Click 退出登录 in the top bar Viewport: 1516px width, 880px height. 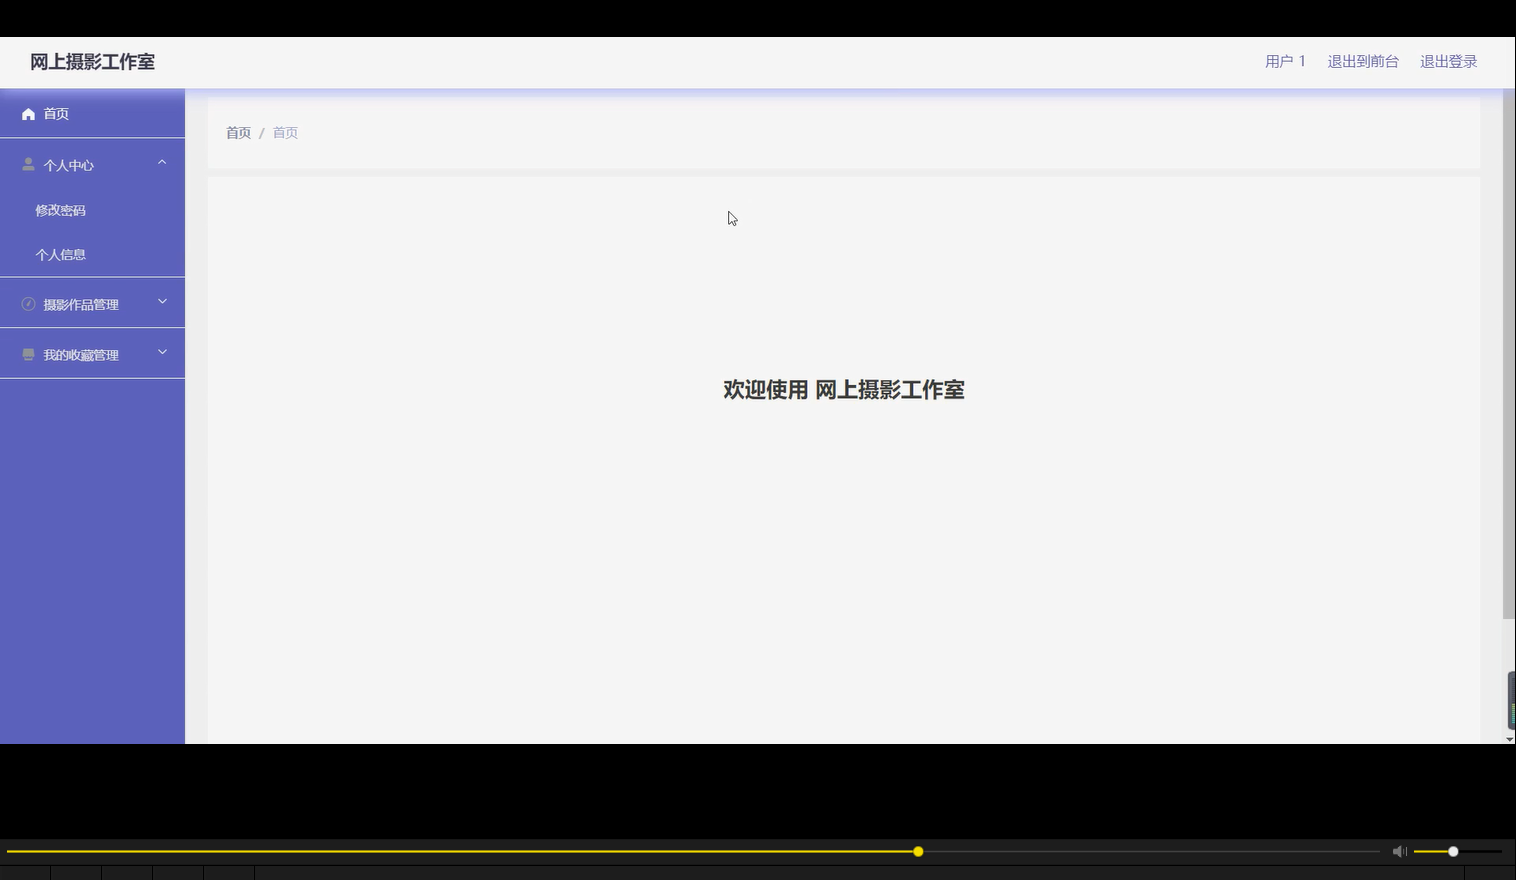pos(1447,61)
